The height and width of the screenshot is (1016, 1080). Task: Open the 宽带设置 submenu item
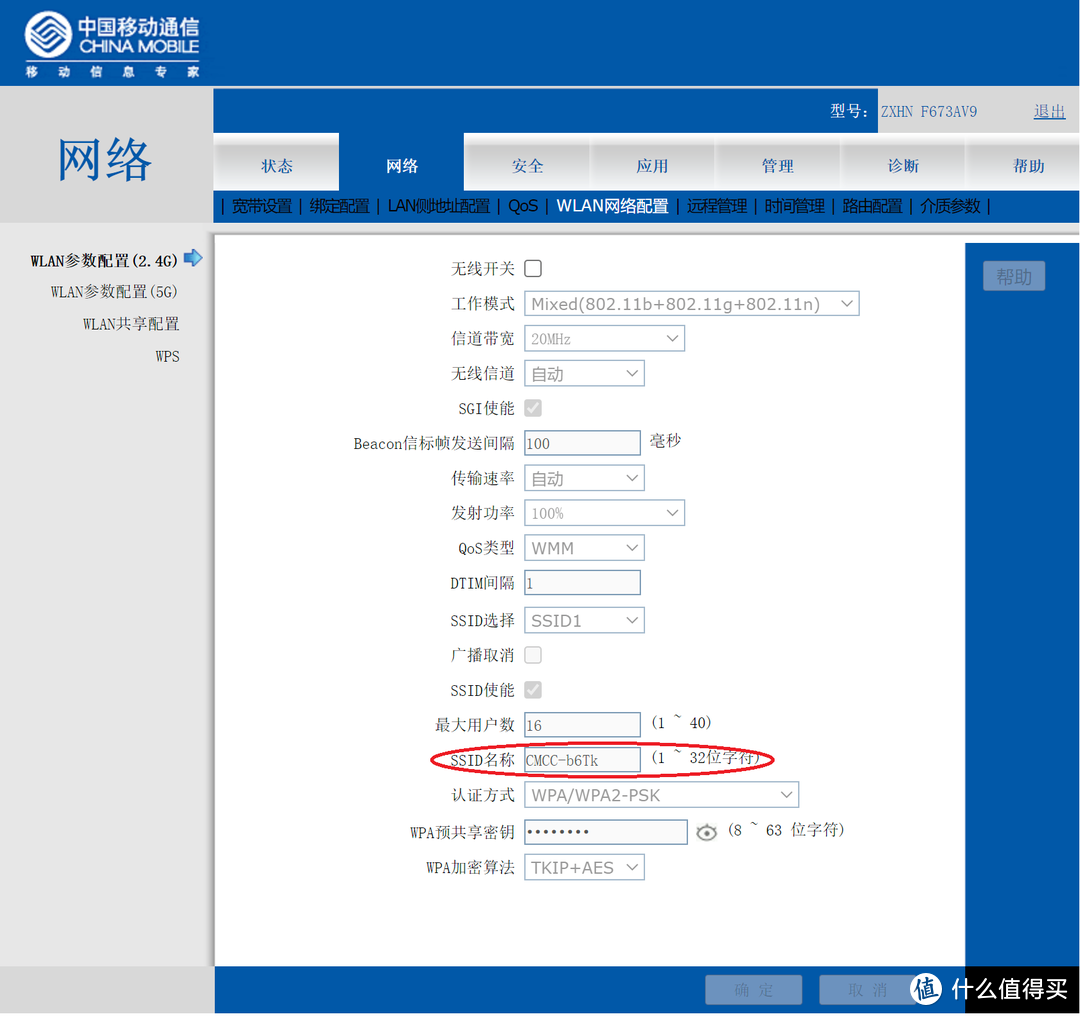point(262,206)
